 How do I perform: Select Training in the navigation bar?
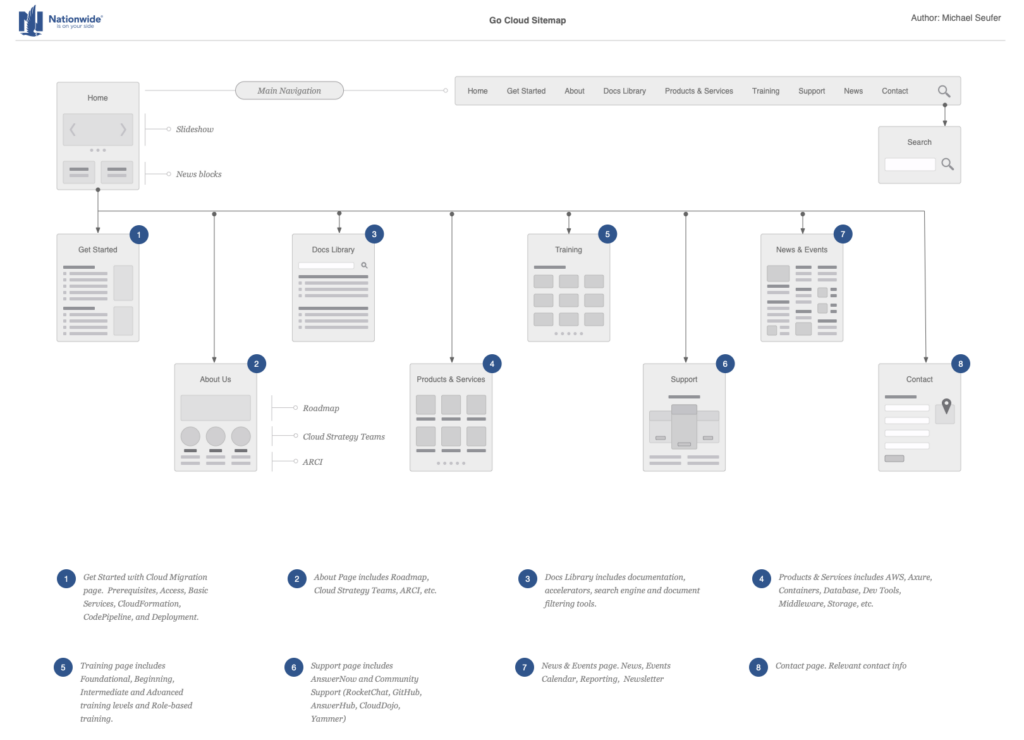coord(765,91)
